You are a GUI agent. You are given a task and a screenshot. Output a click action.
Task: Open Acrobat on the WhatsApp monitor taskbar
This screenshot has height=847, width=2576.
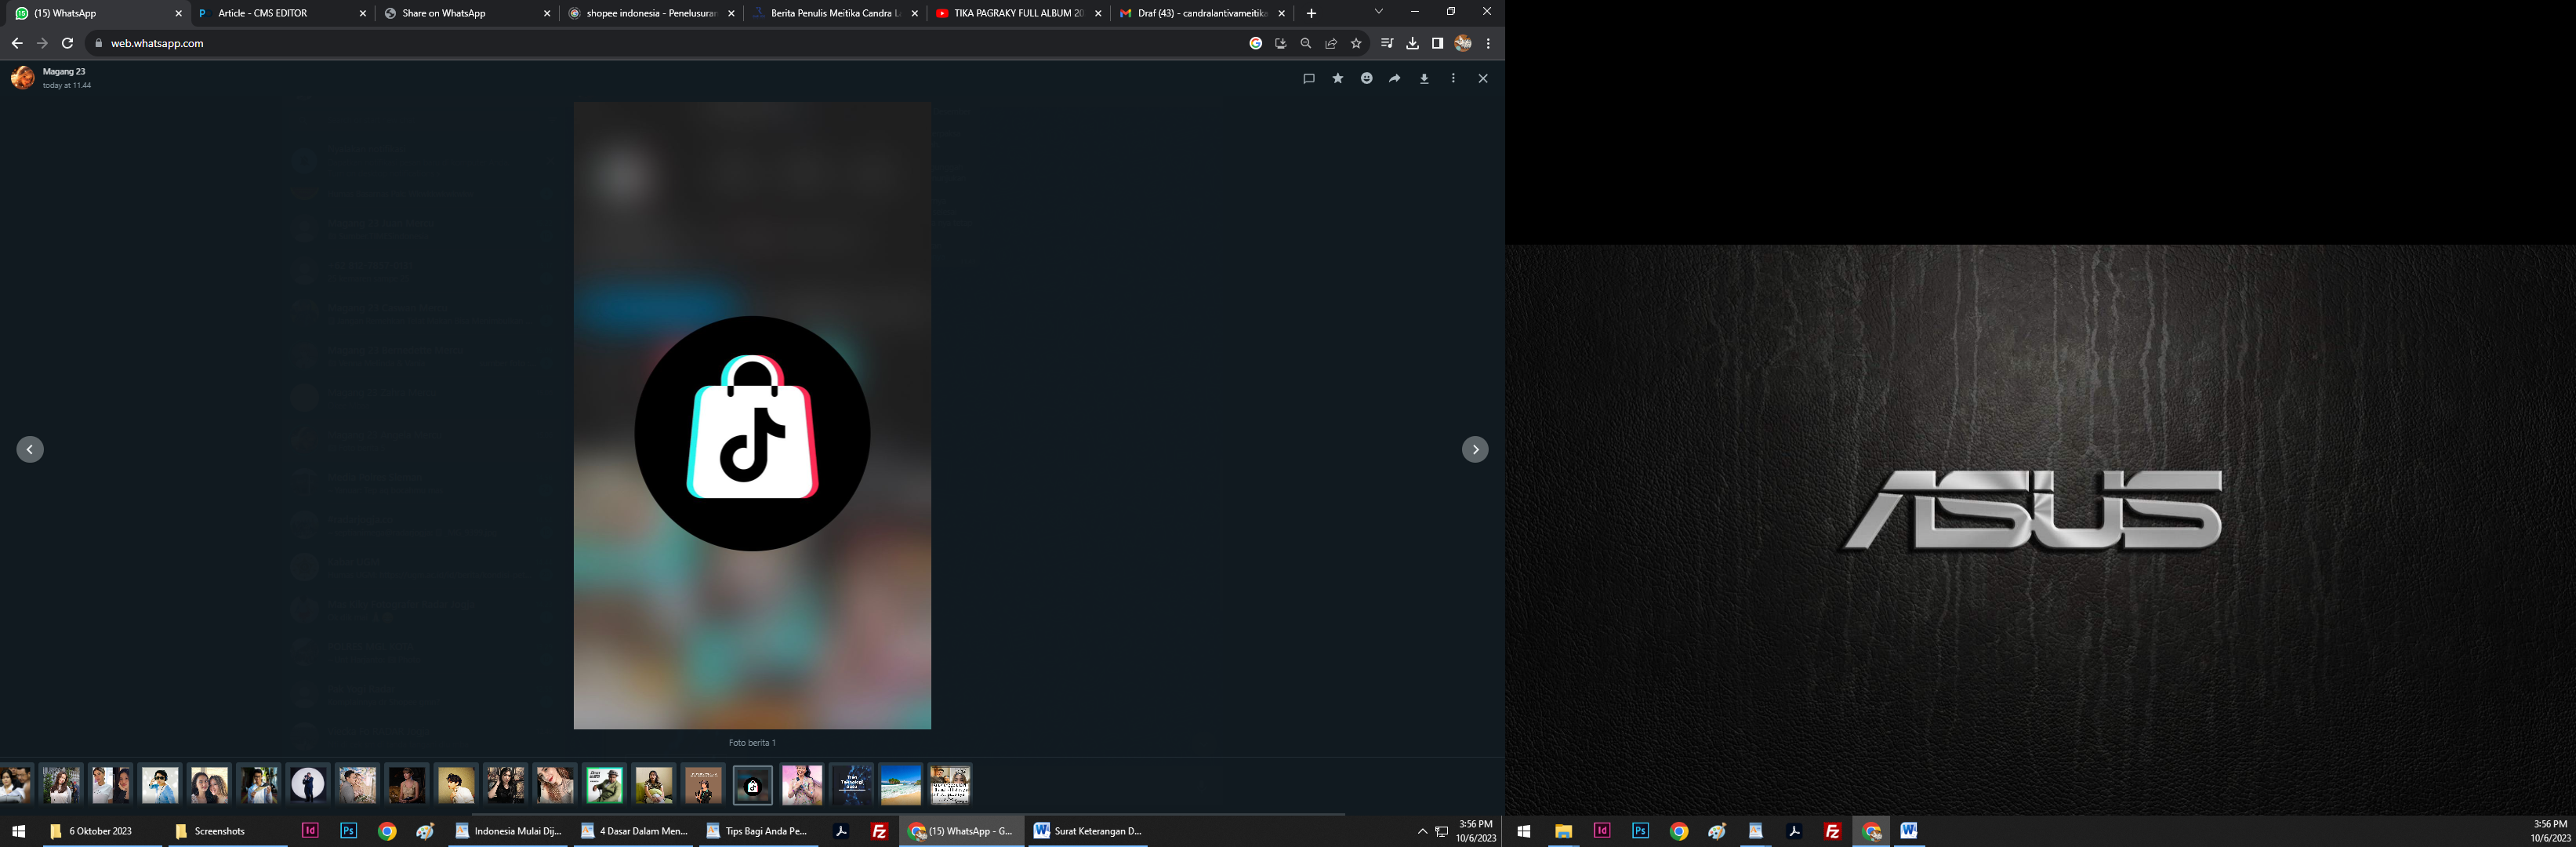pos(842,831)
